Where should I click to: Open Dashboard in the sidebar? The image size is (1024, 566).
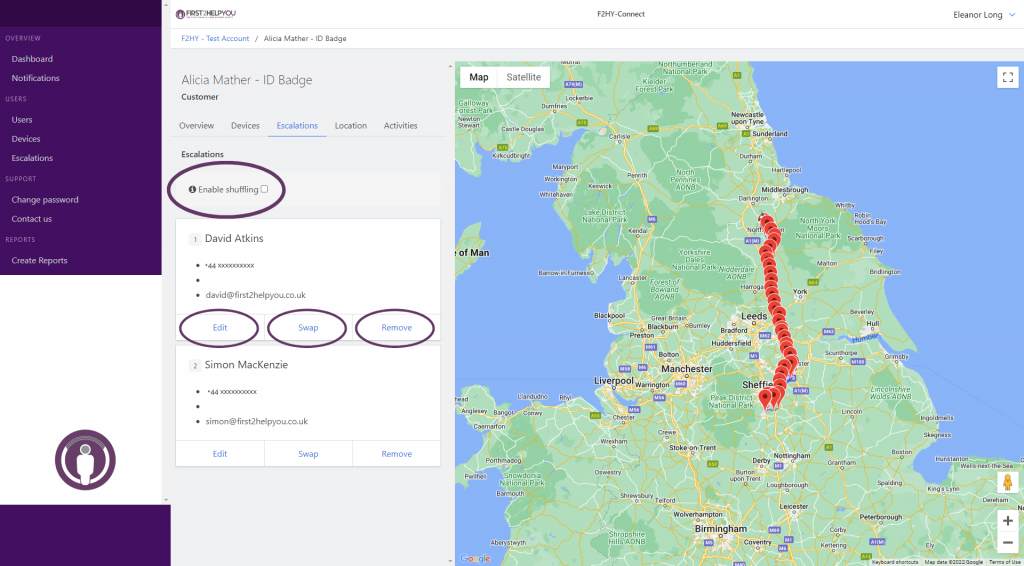32,59
